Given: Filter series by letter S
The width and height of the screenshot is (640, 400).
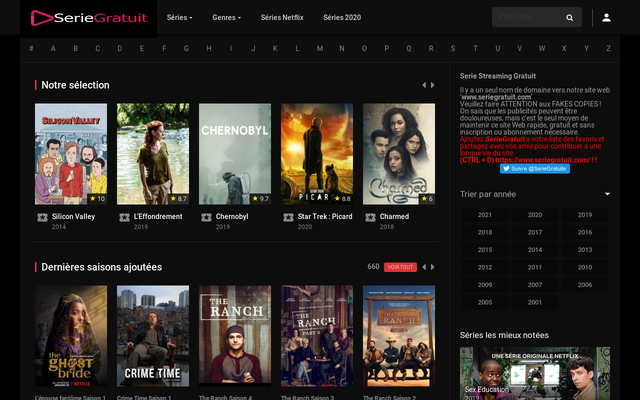Looking at the screenshot, I should coord(453,49).
